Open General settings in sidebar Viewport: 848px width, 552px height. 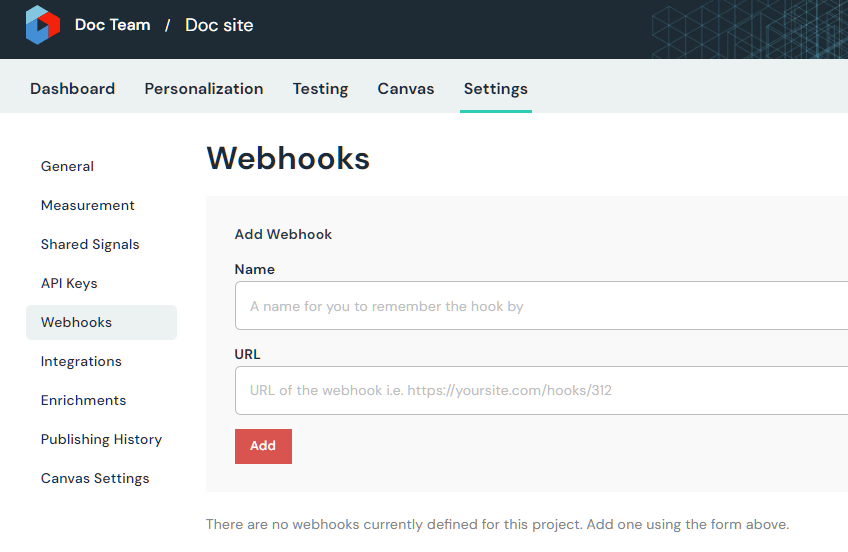[x=67, y=166]
